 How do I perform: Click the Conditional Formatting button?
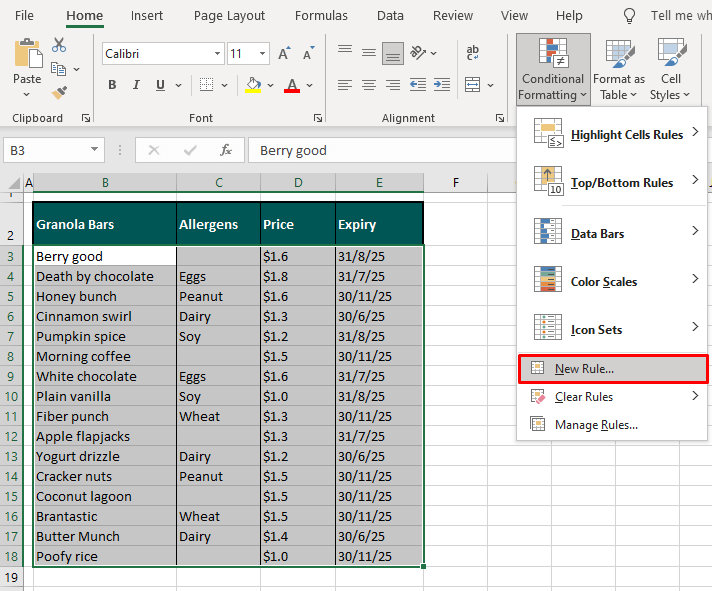tap(553, 69)
